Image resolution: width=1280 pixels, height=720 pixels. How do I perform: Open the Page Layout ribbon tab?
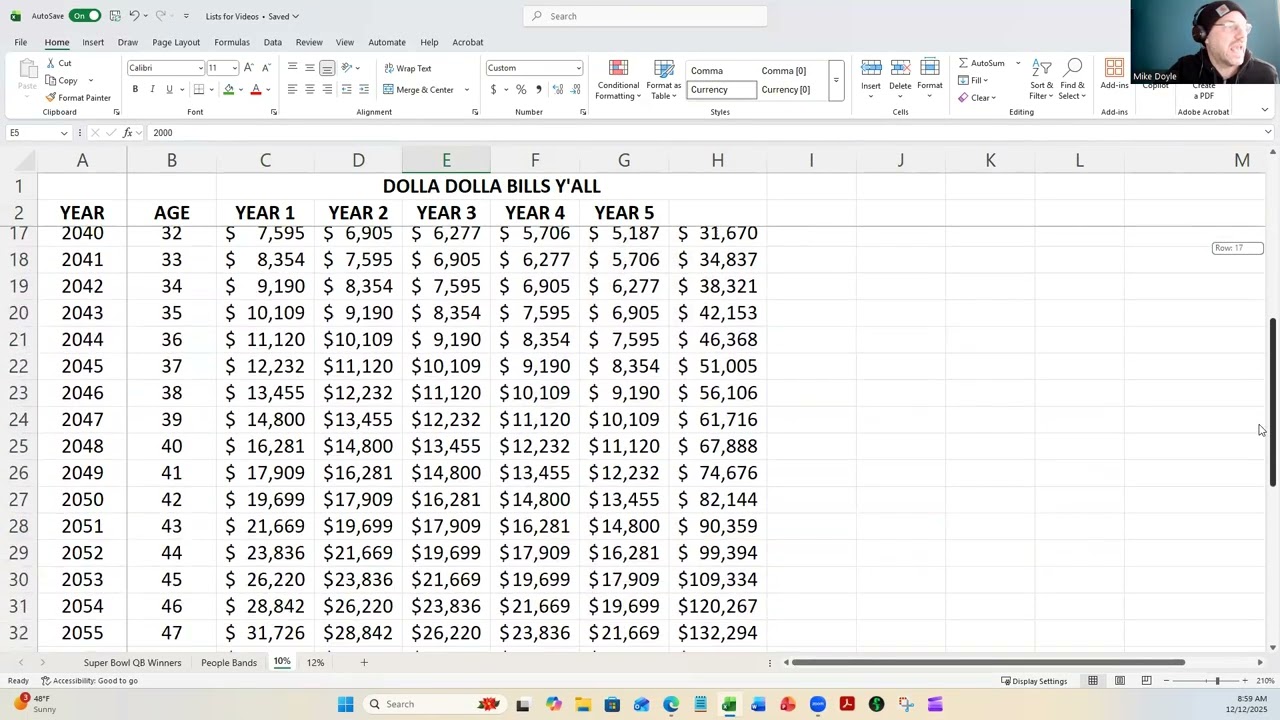(176, 42)
